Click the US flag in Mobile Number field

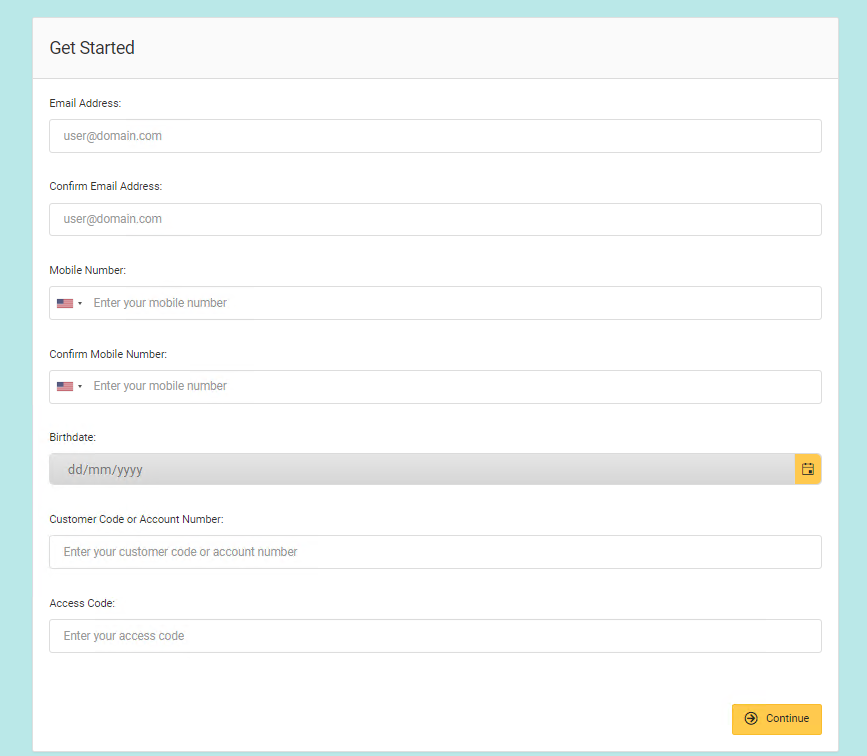tap(65, 303)
